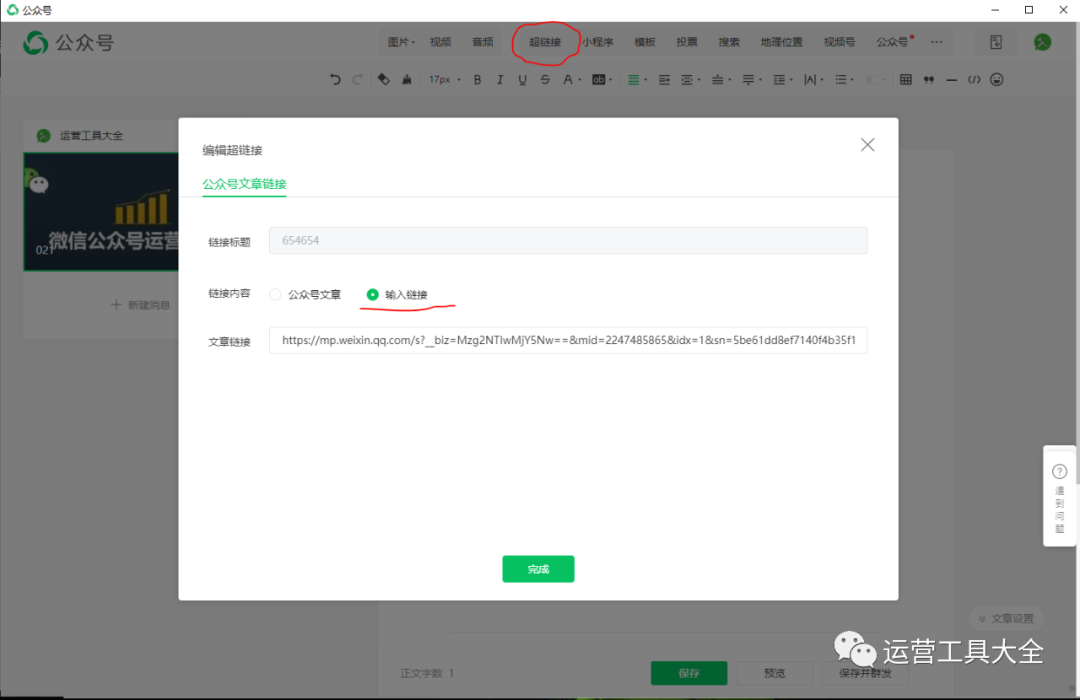This screenshot has height=700, width=1080.
Task: Open the line spacing dropdown
Action: (783, 80)
